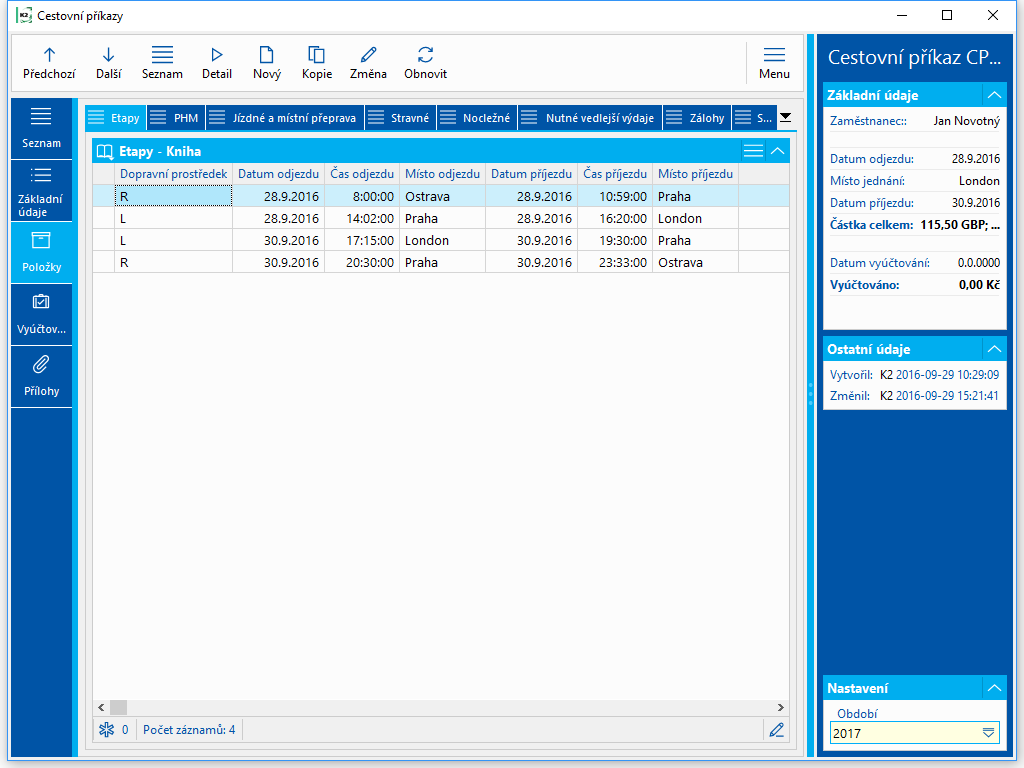This screenshot has height=768, width=1024.
Task: Click the 10:59:00 arrival time cell
Action: pos(615,196)
